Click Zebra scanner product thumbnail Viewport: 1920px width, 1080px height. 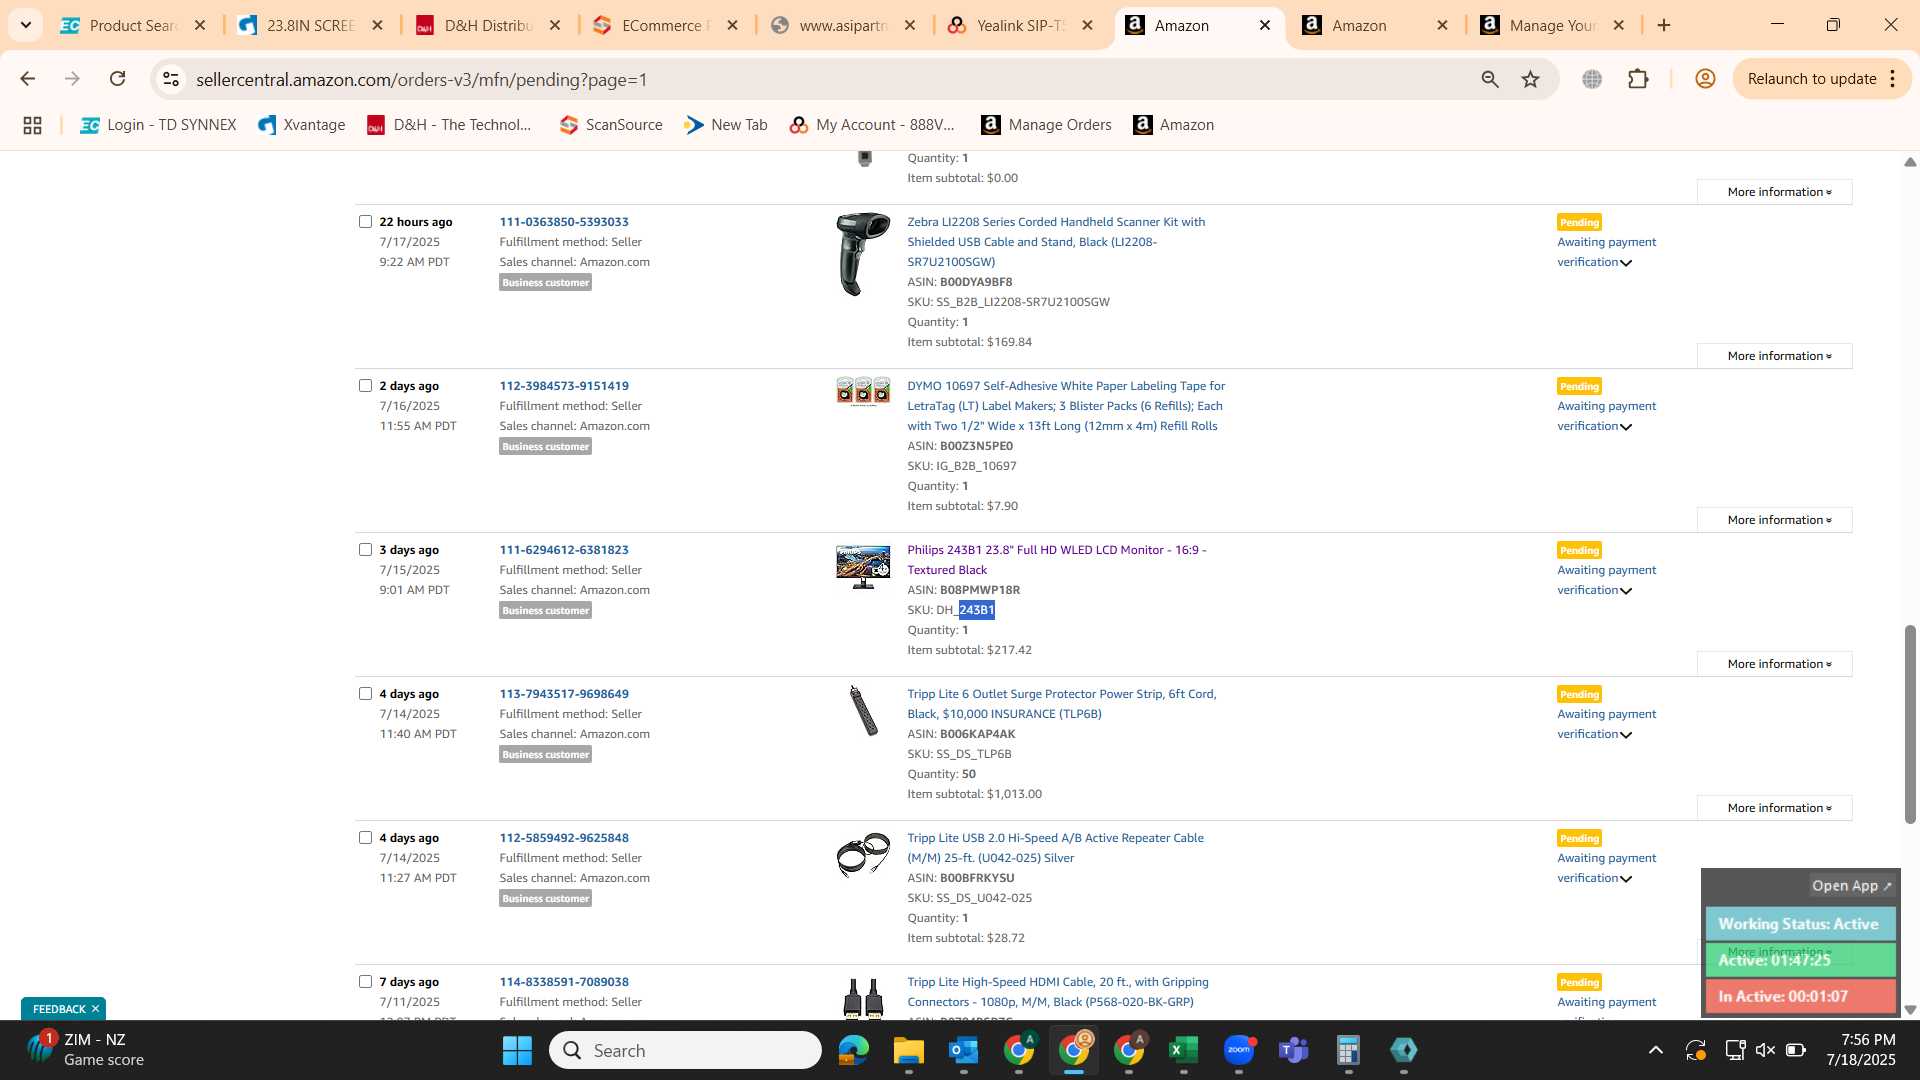[863, 253]
